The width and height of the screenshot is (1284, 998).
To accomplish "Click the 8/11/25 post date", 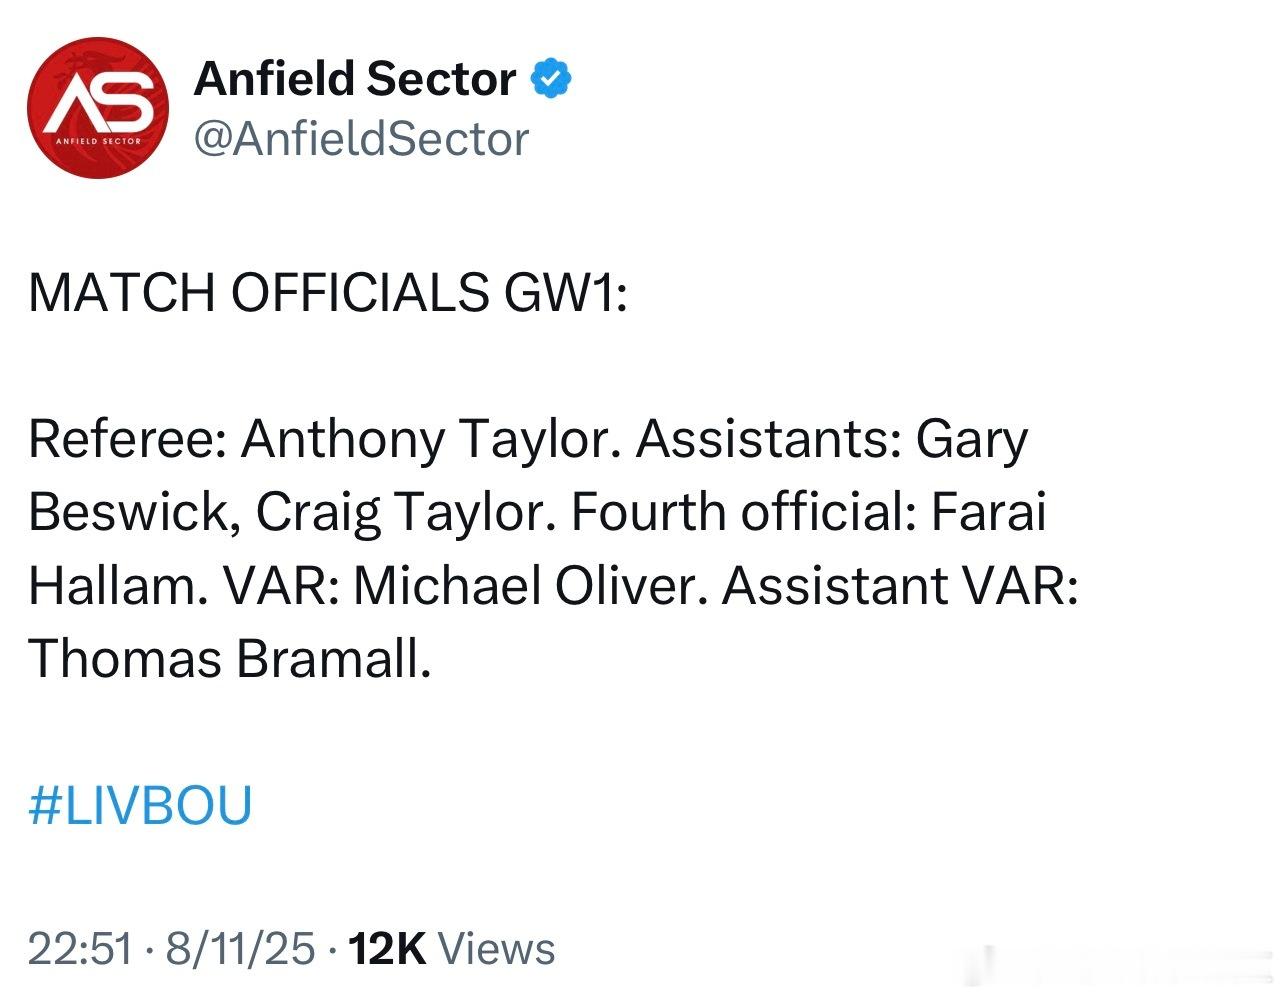I will tap(240, 948).
